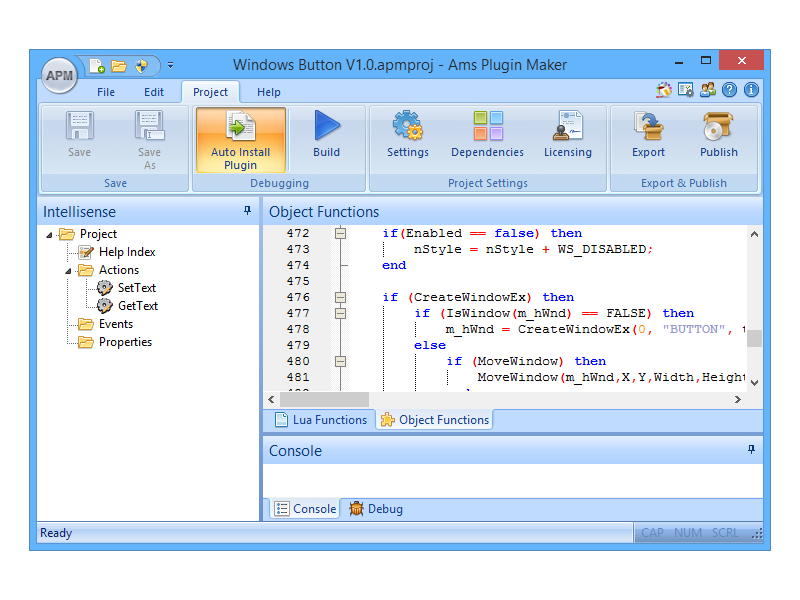Click the users icon in top right
Viewport: 800px width, 600px height.
coord(708,90)
